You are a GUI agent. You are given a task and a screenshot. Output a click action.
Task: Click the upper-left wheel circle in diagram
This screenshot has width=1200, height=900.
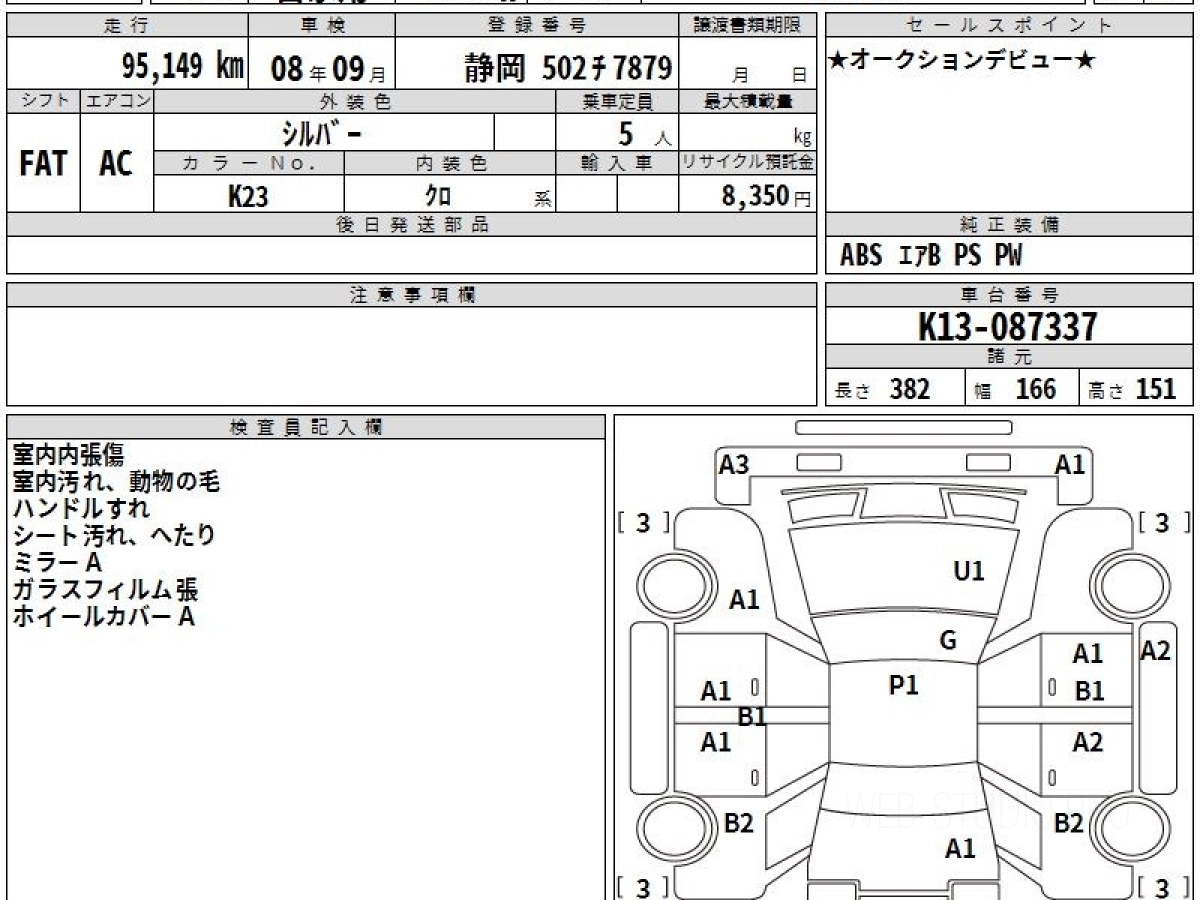(x=667, y=582)
